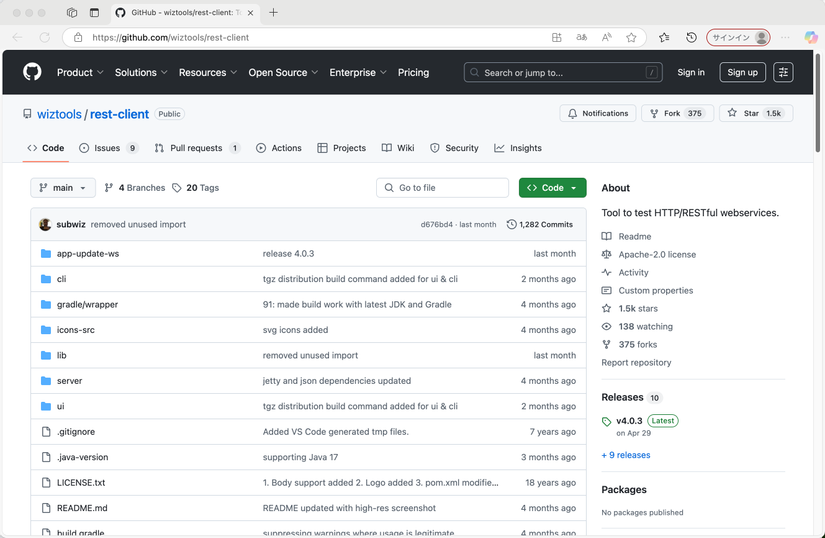
Task: Open the split screen icon in address bar
Action: pos(557,37)
